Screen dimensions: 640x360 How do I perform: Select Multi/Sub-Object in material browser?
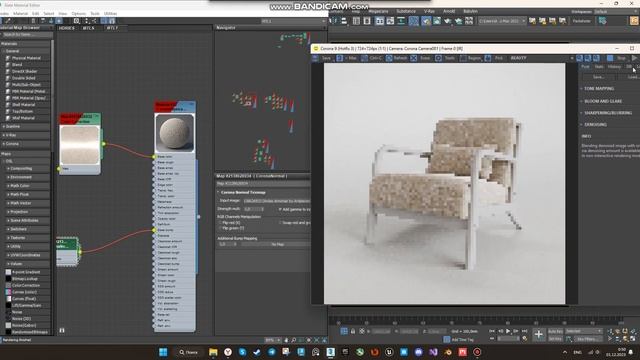(26, 85)
